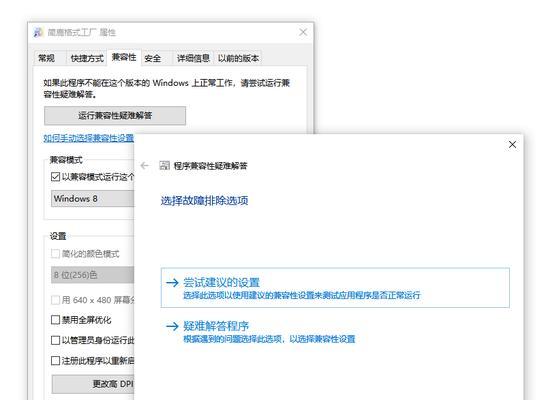
Task: Click arrow icon beside 疑难解答程序
Action: click(172, 326)
